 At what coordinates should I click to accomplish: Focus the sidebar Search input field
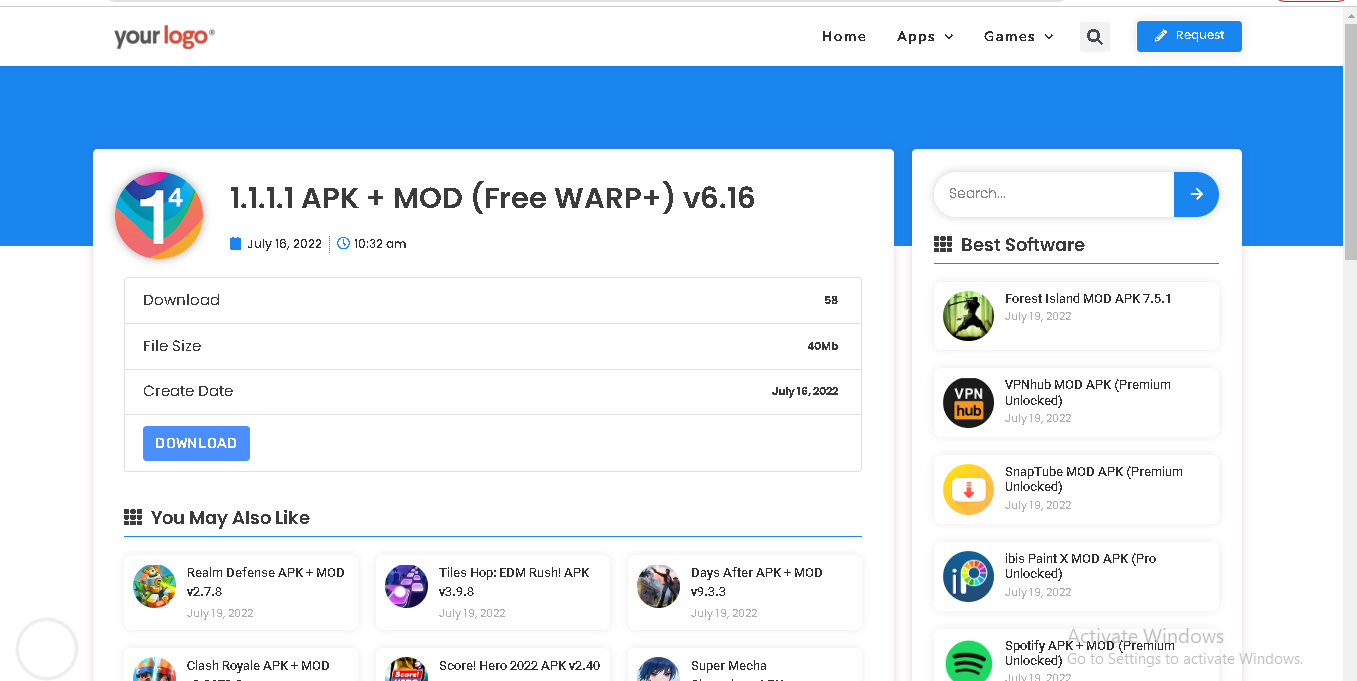point(1054,194)
